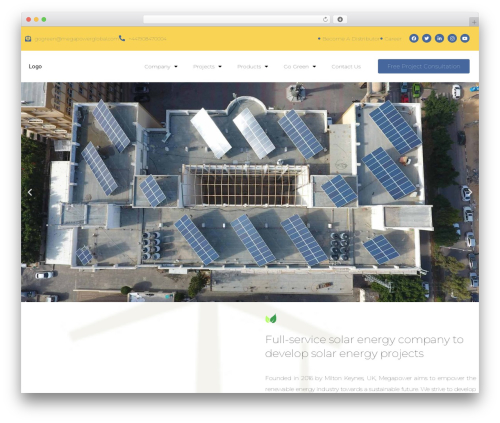
Task: Click the Full-service solar energy company heading
Action: [x=364, y=346]
